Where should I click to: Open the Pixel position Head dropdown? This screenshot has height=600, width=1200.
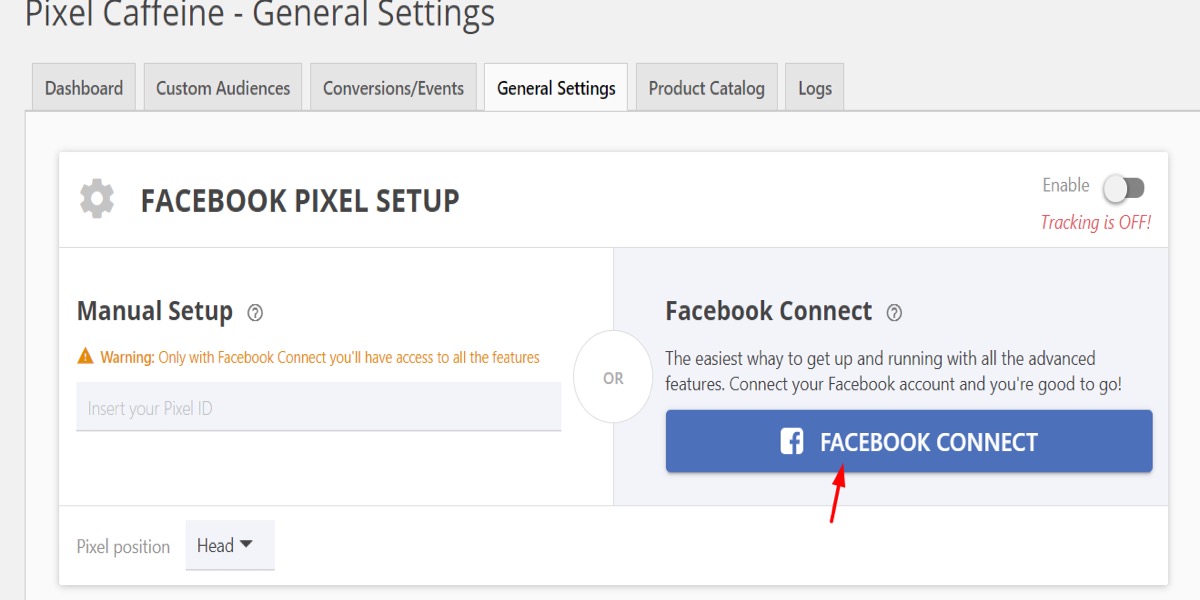[x=229, y=545]
